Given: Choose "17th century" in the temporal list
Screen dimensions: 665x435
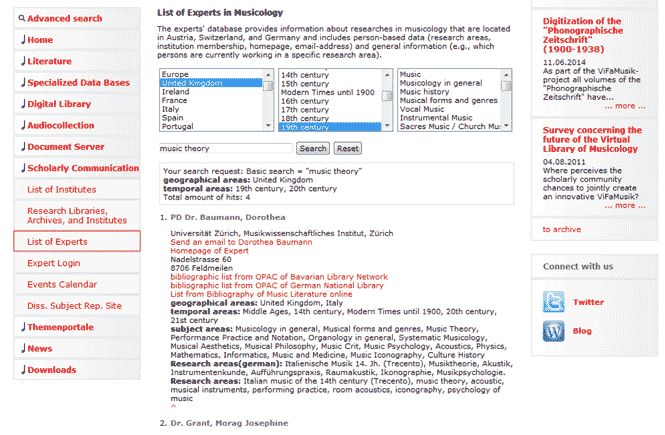Looking at the screenshot, I should (x=304, y=110).
